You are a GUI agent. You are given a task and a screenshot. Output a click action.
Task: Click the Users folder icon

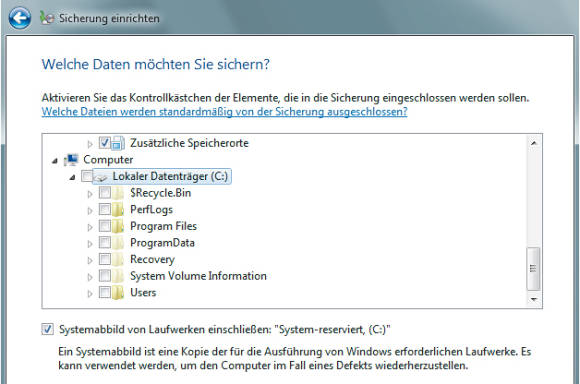[118, 293]
